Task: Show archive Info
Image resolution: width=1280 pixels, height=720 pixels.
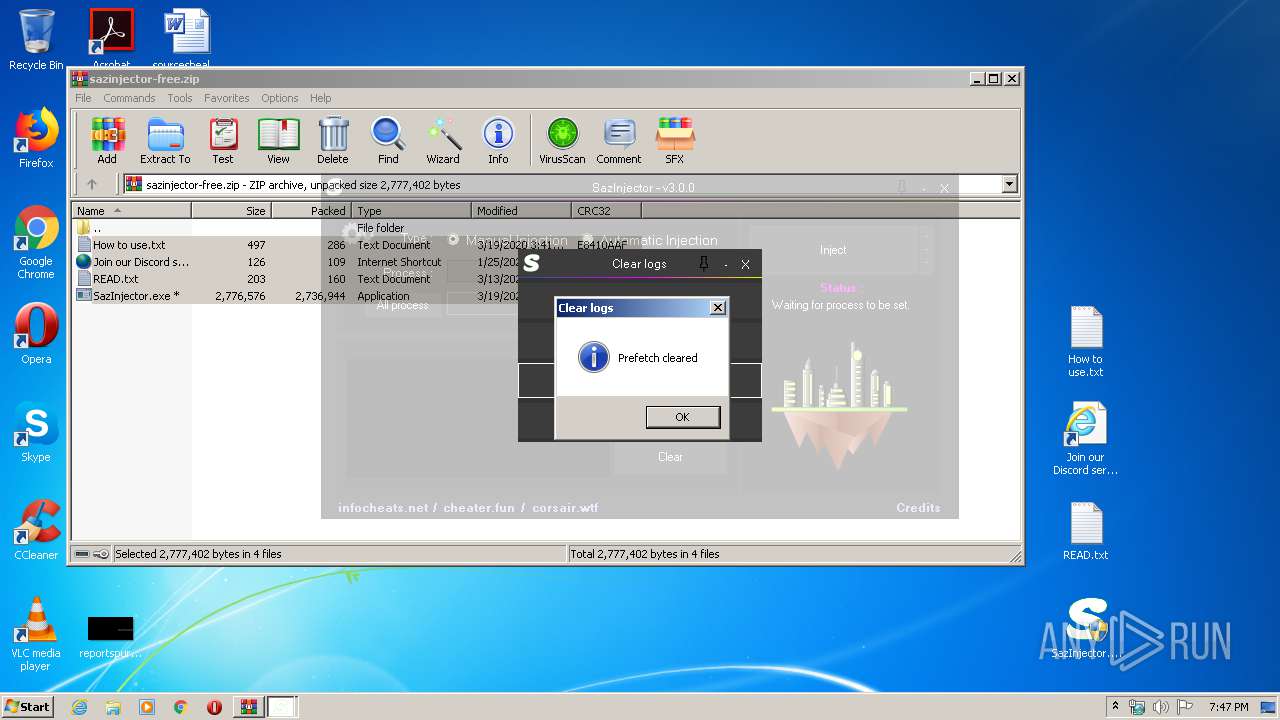Action: [x=498, y=140]
